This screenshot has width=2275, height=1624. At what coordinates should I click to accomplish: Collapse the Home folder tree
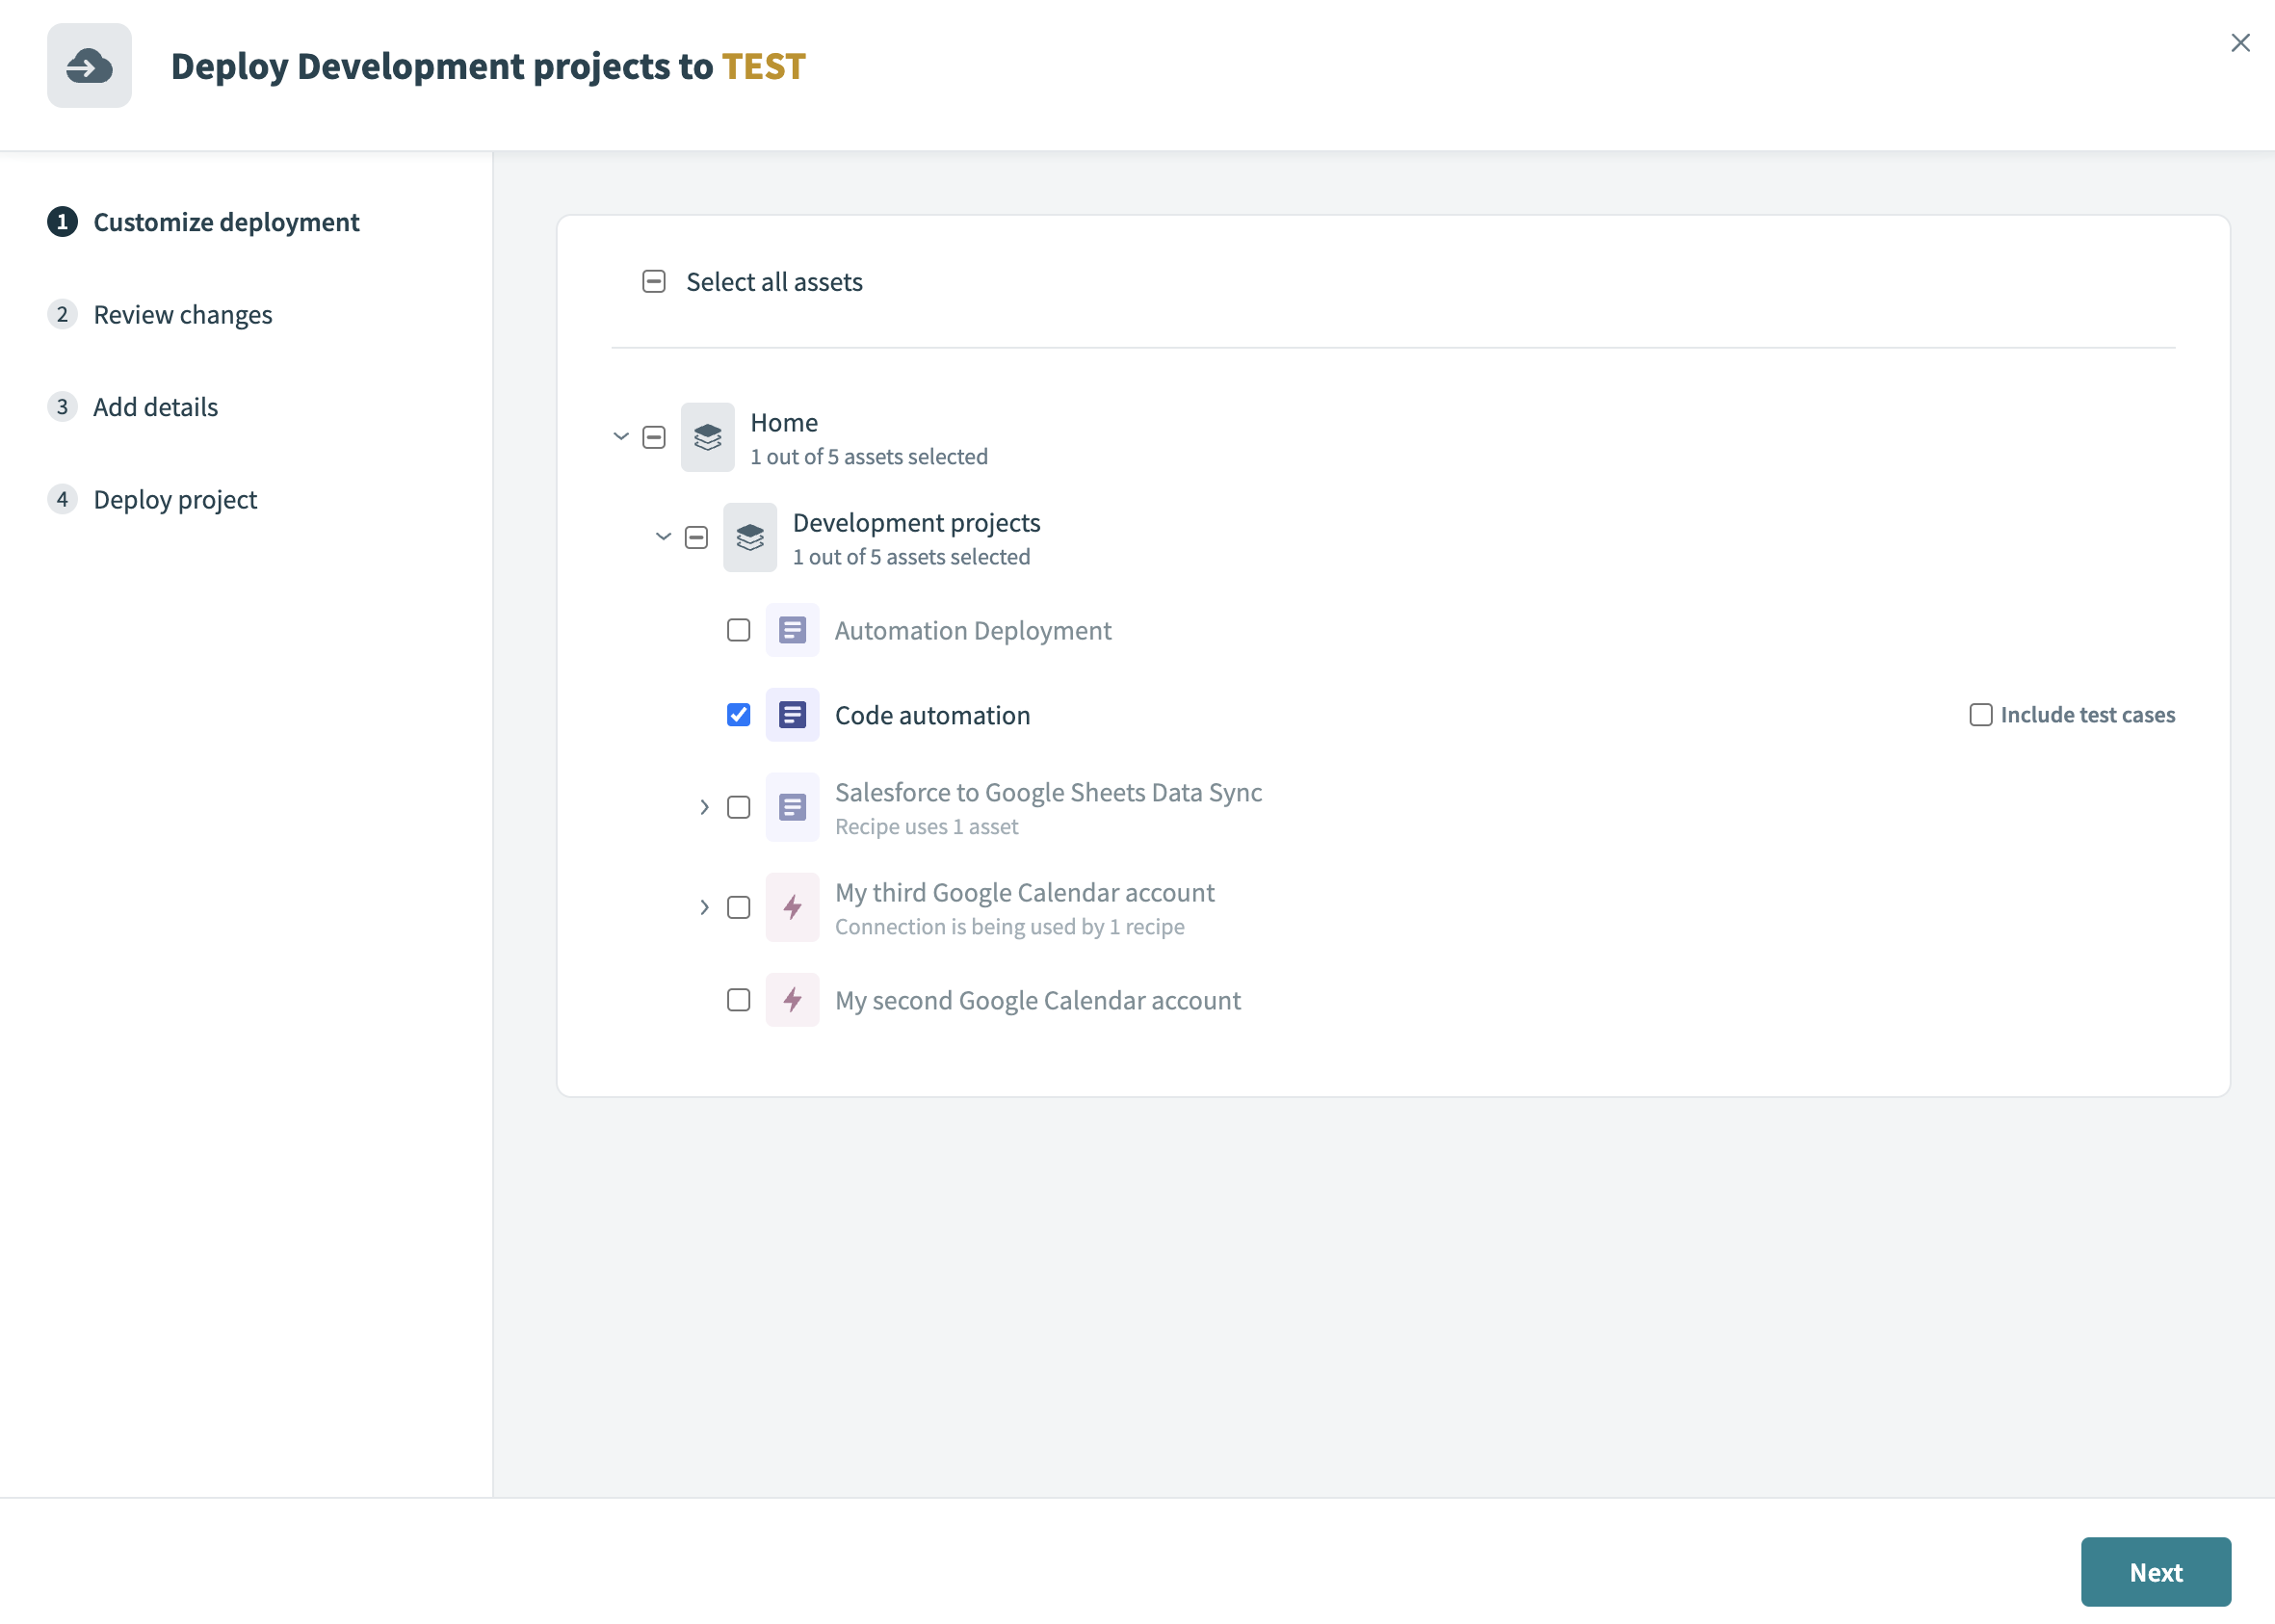click(x=621, y=437)
